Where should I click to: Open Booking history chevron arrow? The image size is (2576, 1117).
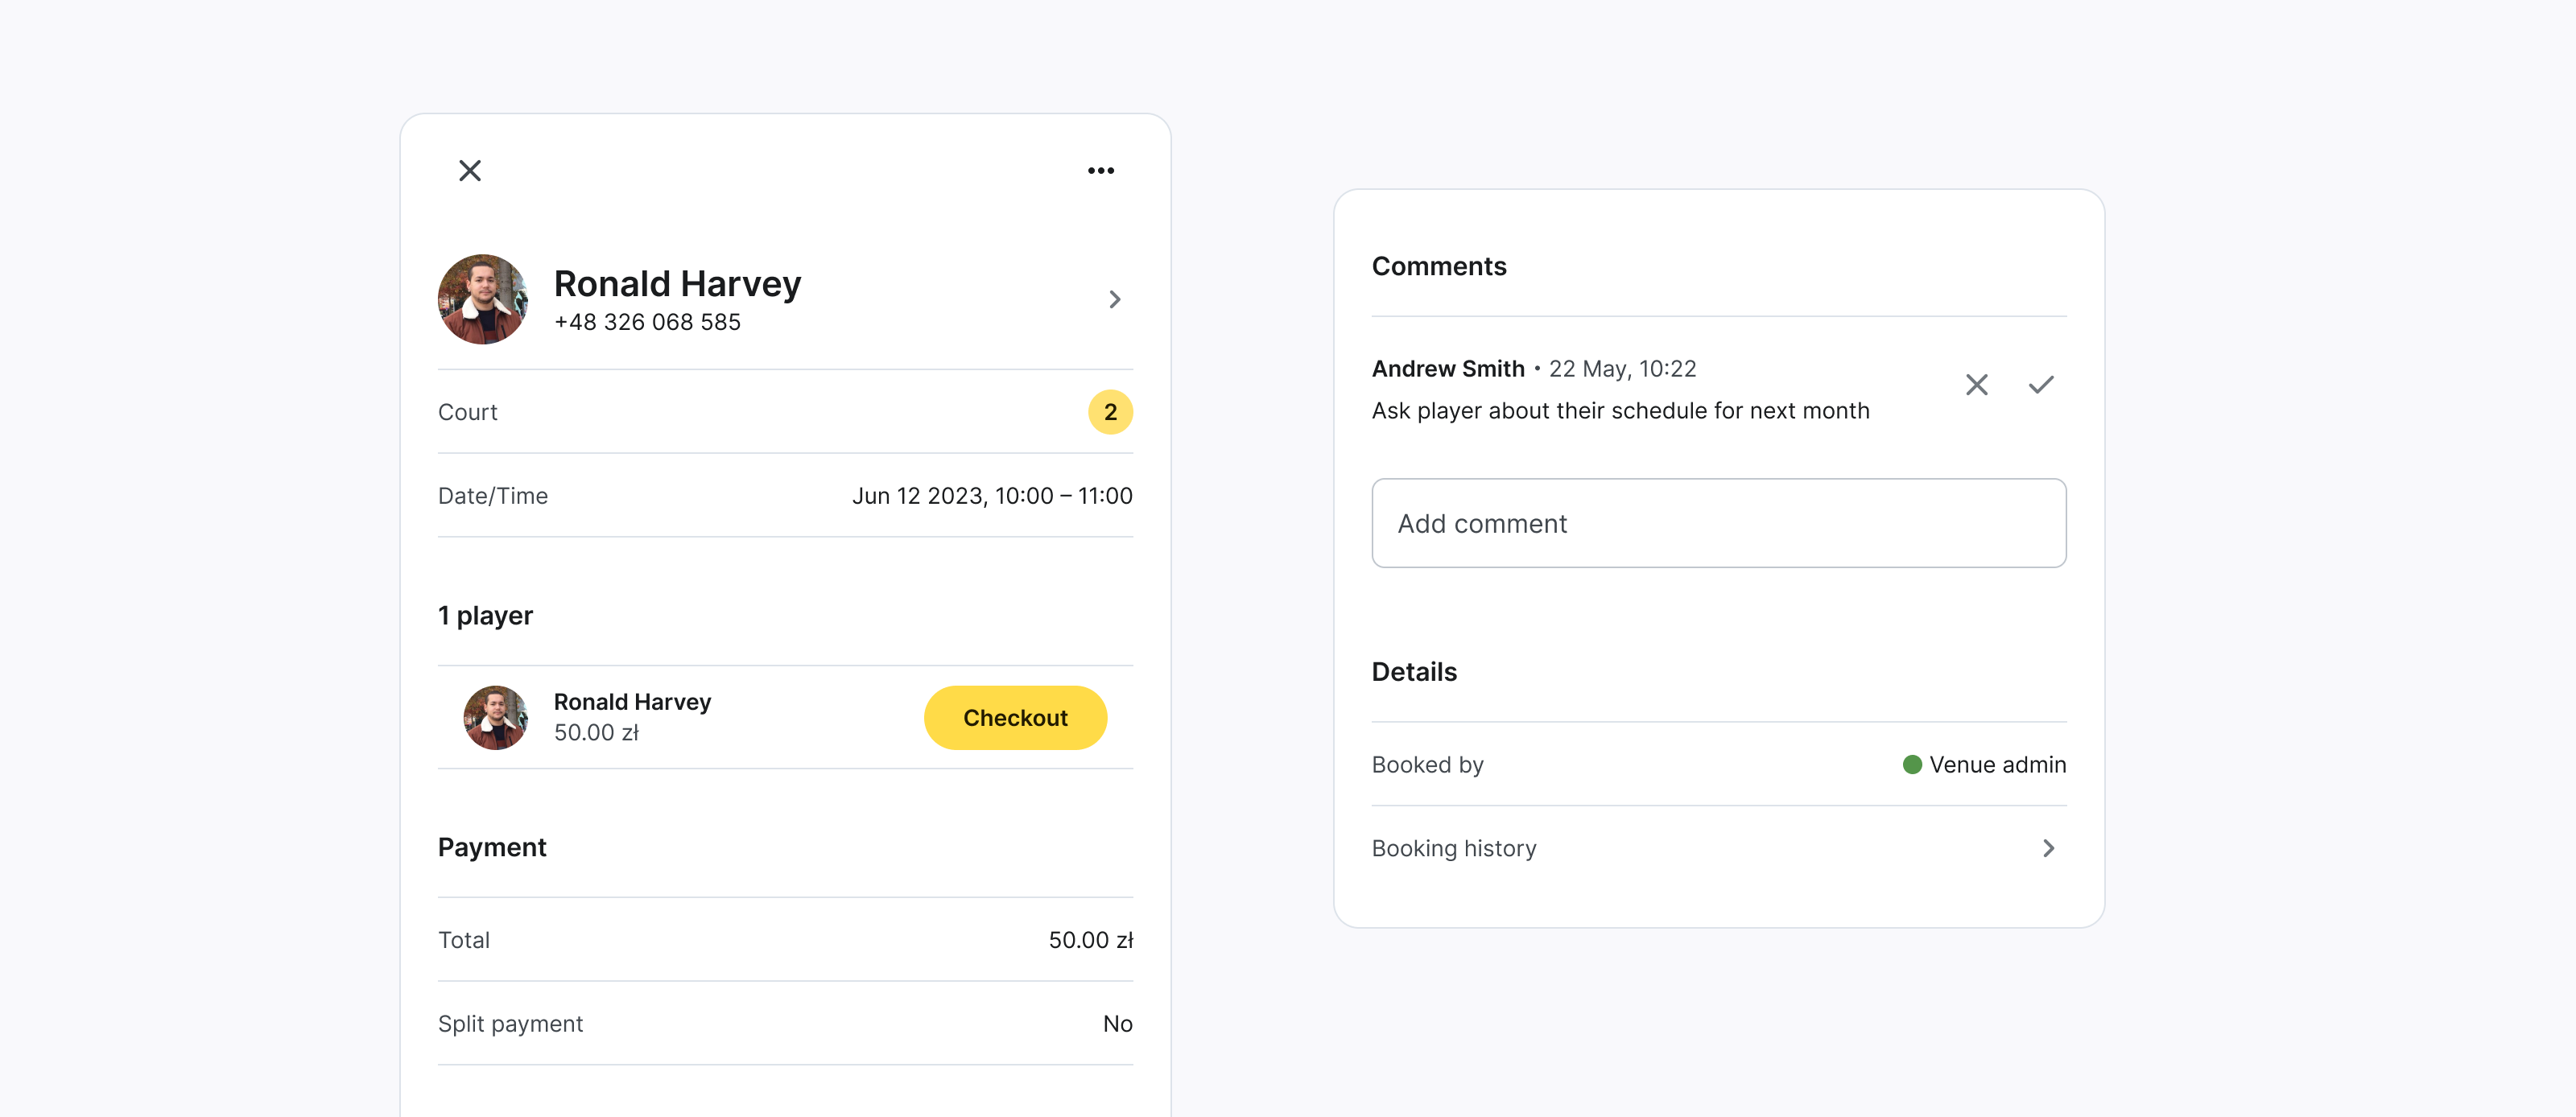pos(2047,848)
